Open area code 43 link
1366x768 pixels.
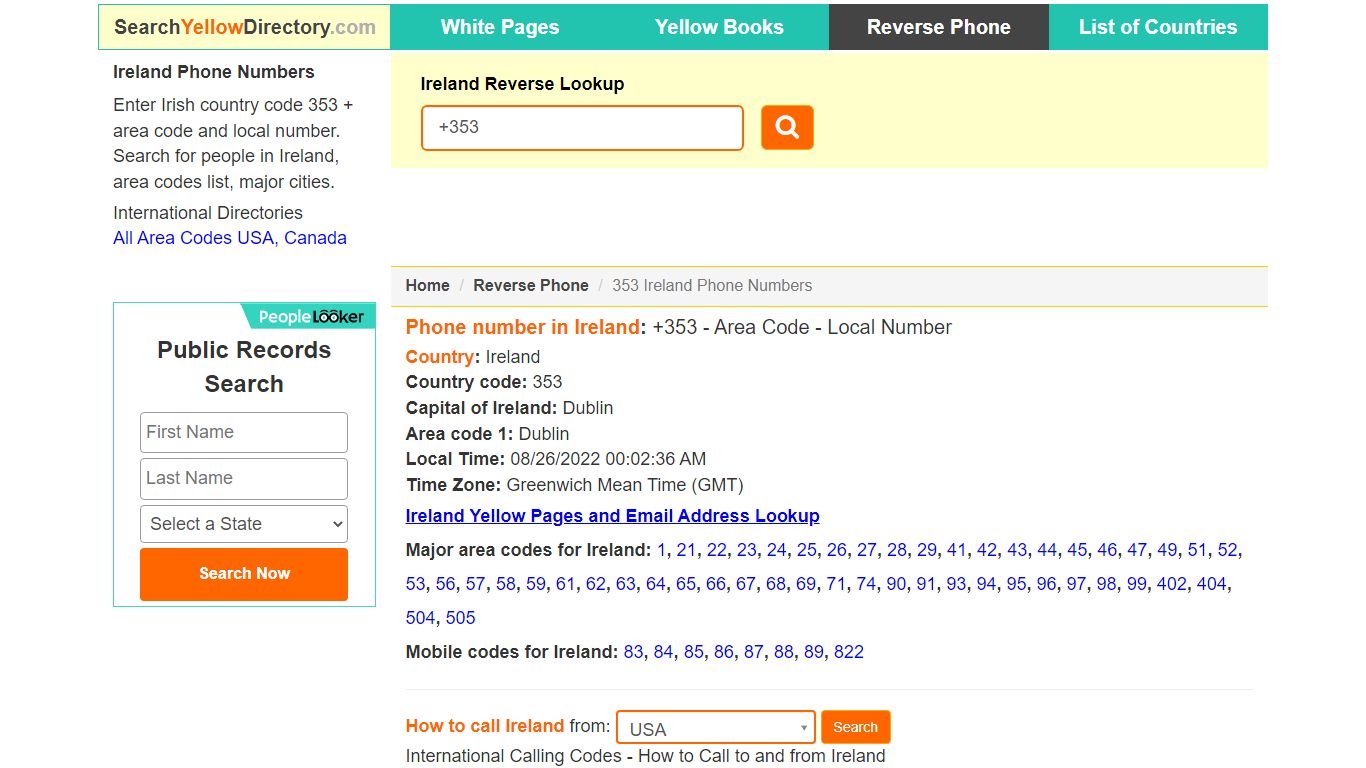[x=1016, y=550]
